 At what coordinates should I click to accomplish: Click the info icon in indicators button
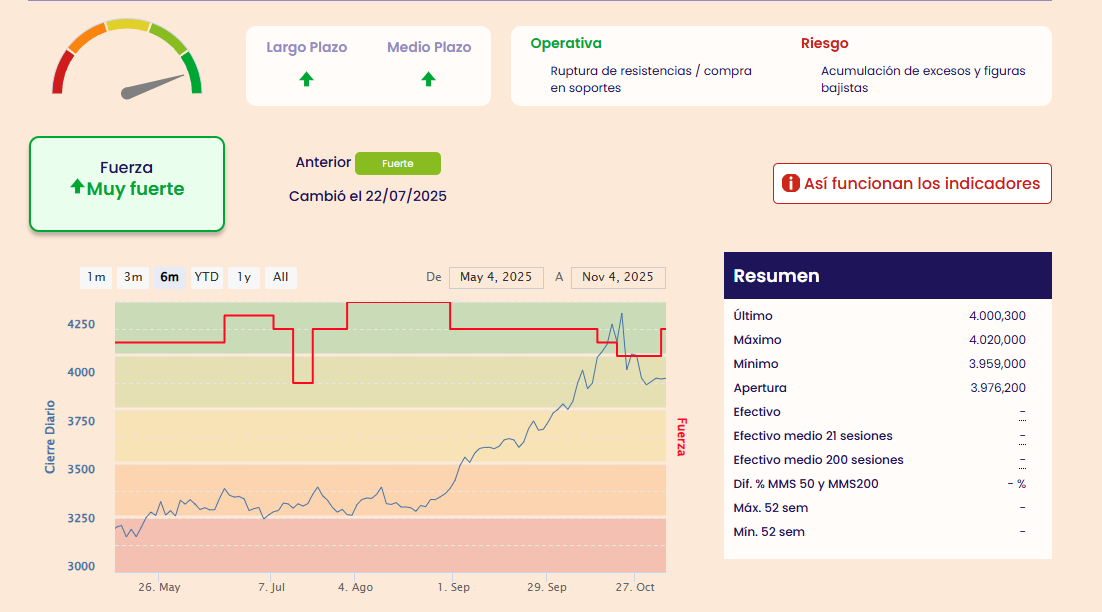click(790, 184)
